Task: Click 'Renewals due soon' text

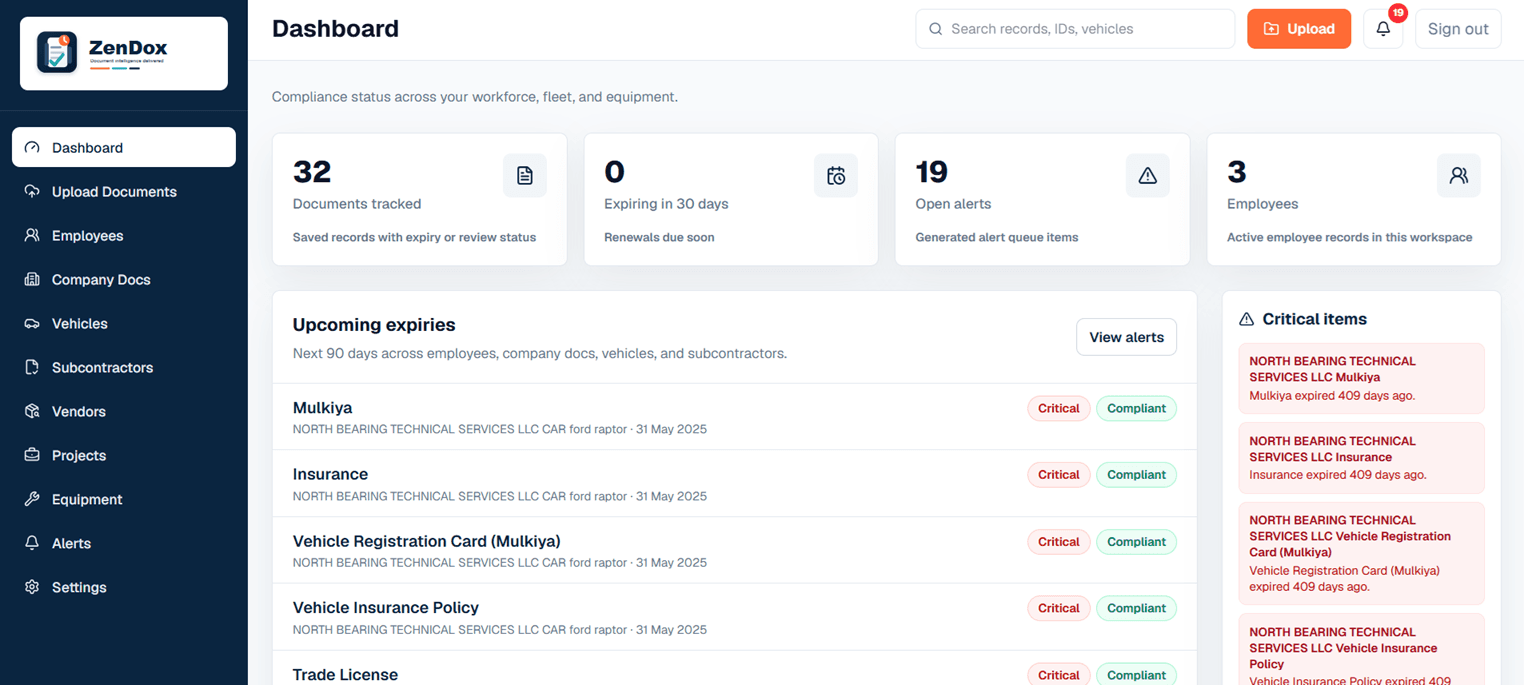Action: (659, 238)
